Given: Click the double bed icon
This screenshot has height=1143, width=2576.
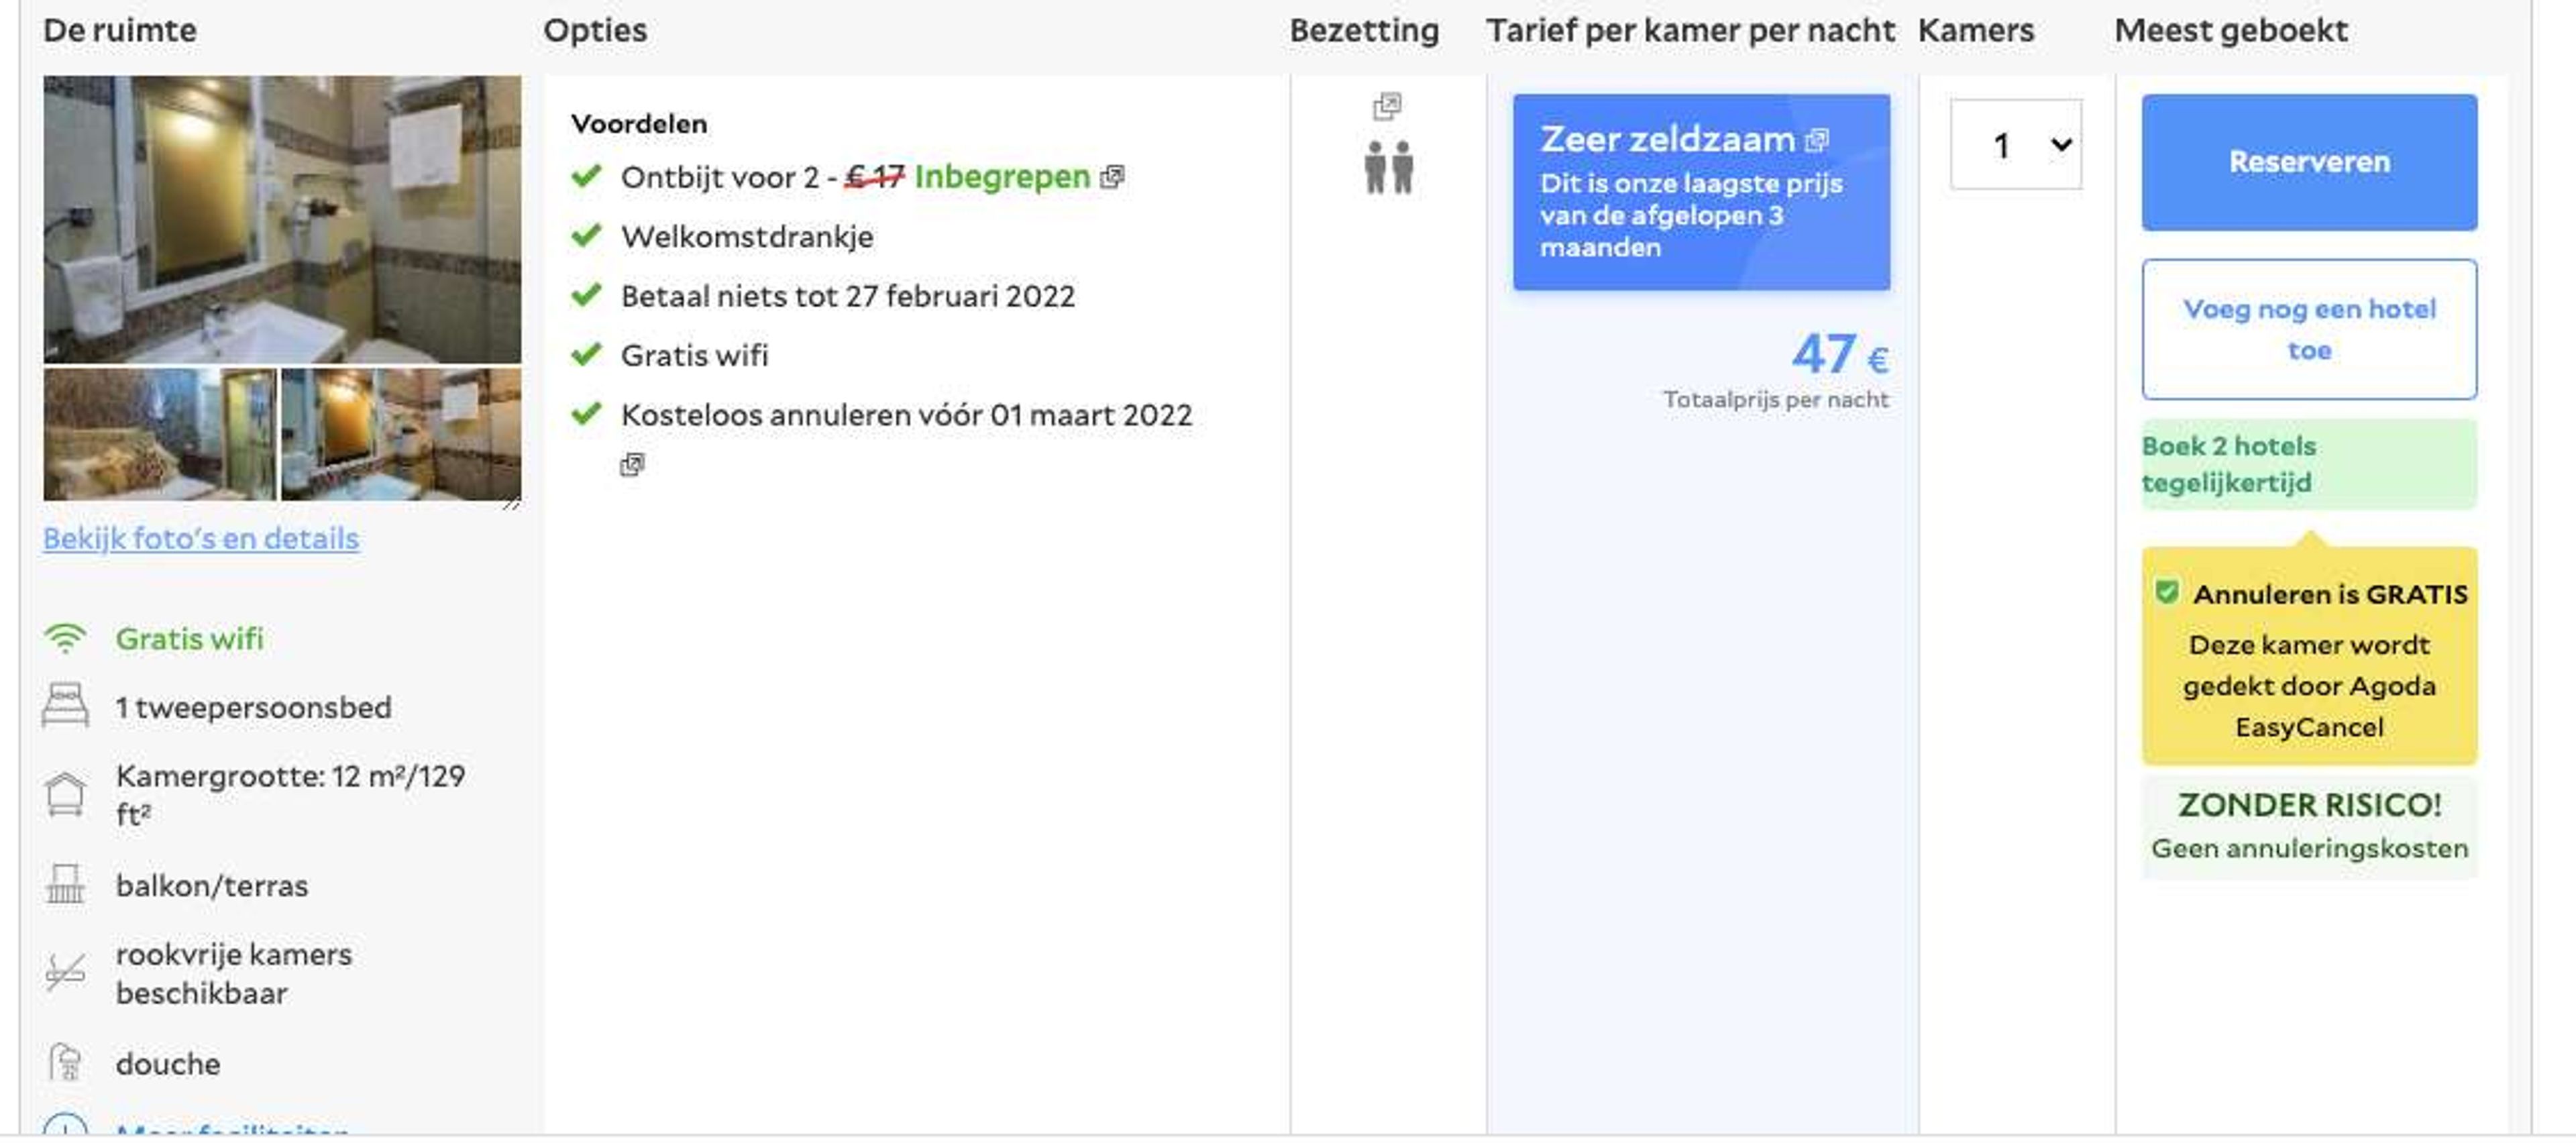Looking at the screenshot, I should pyautogui.click(x=66, y=706).
